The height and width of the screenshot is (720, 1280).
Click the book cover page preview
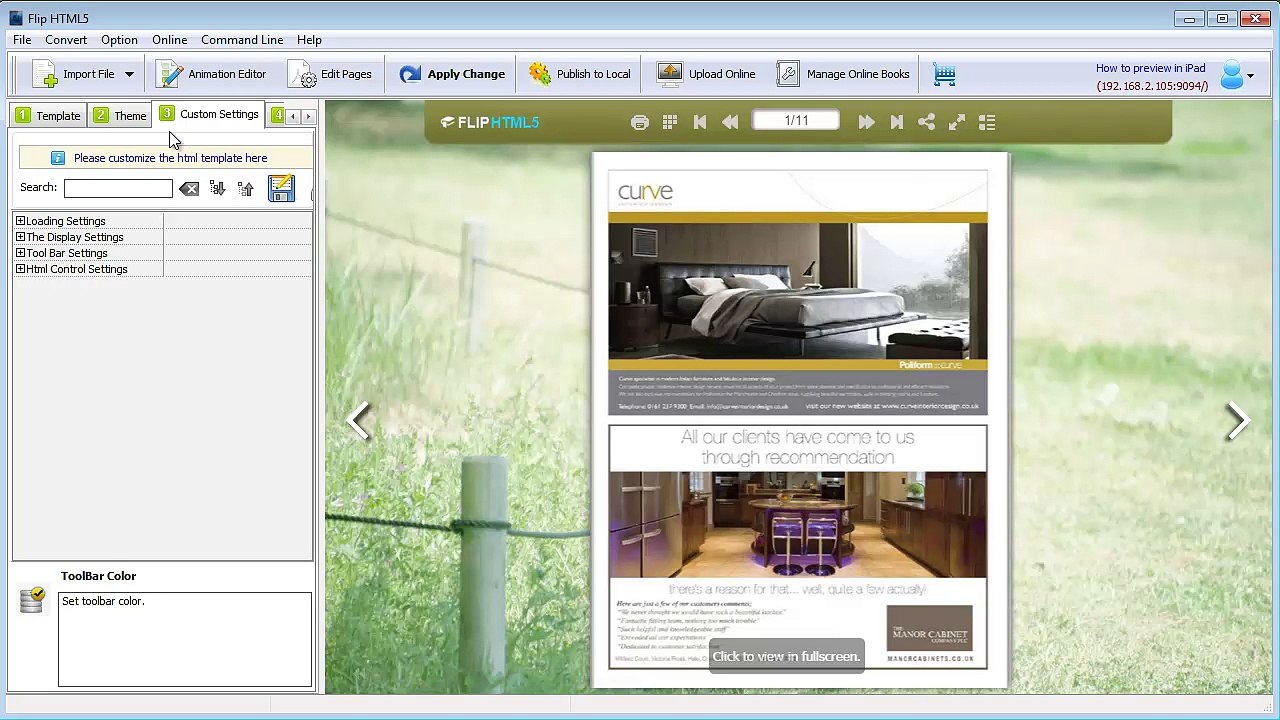coord(800,420)
